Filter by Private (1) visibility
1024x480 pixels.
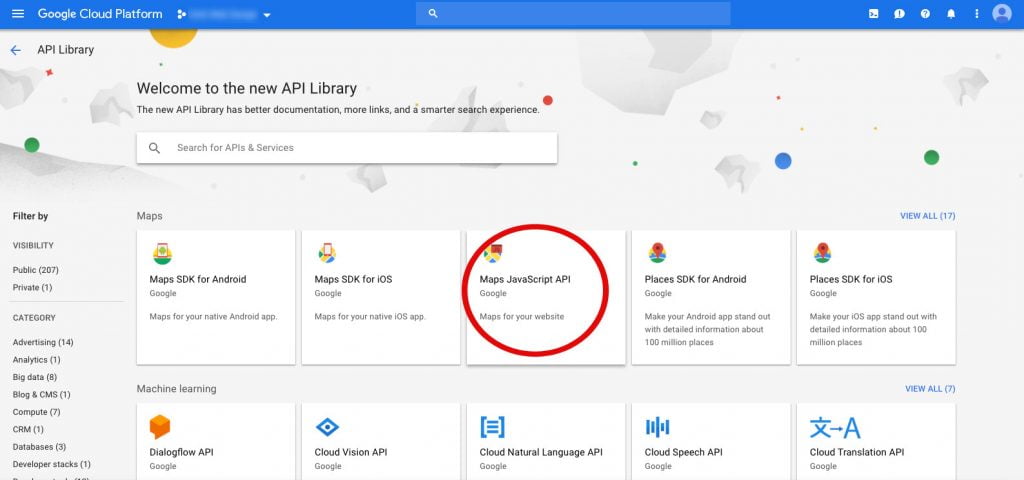[32, 287]
